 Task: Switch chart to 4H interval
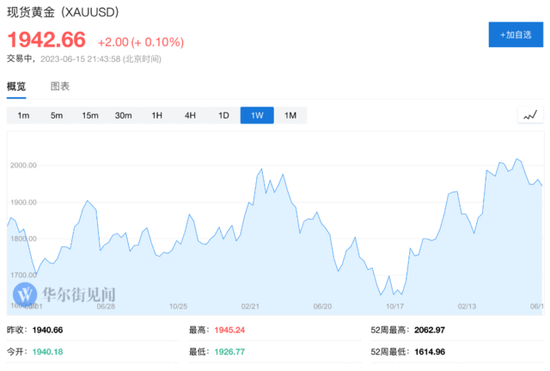point(190,115)
